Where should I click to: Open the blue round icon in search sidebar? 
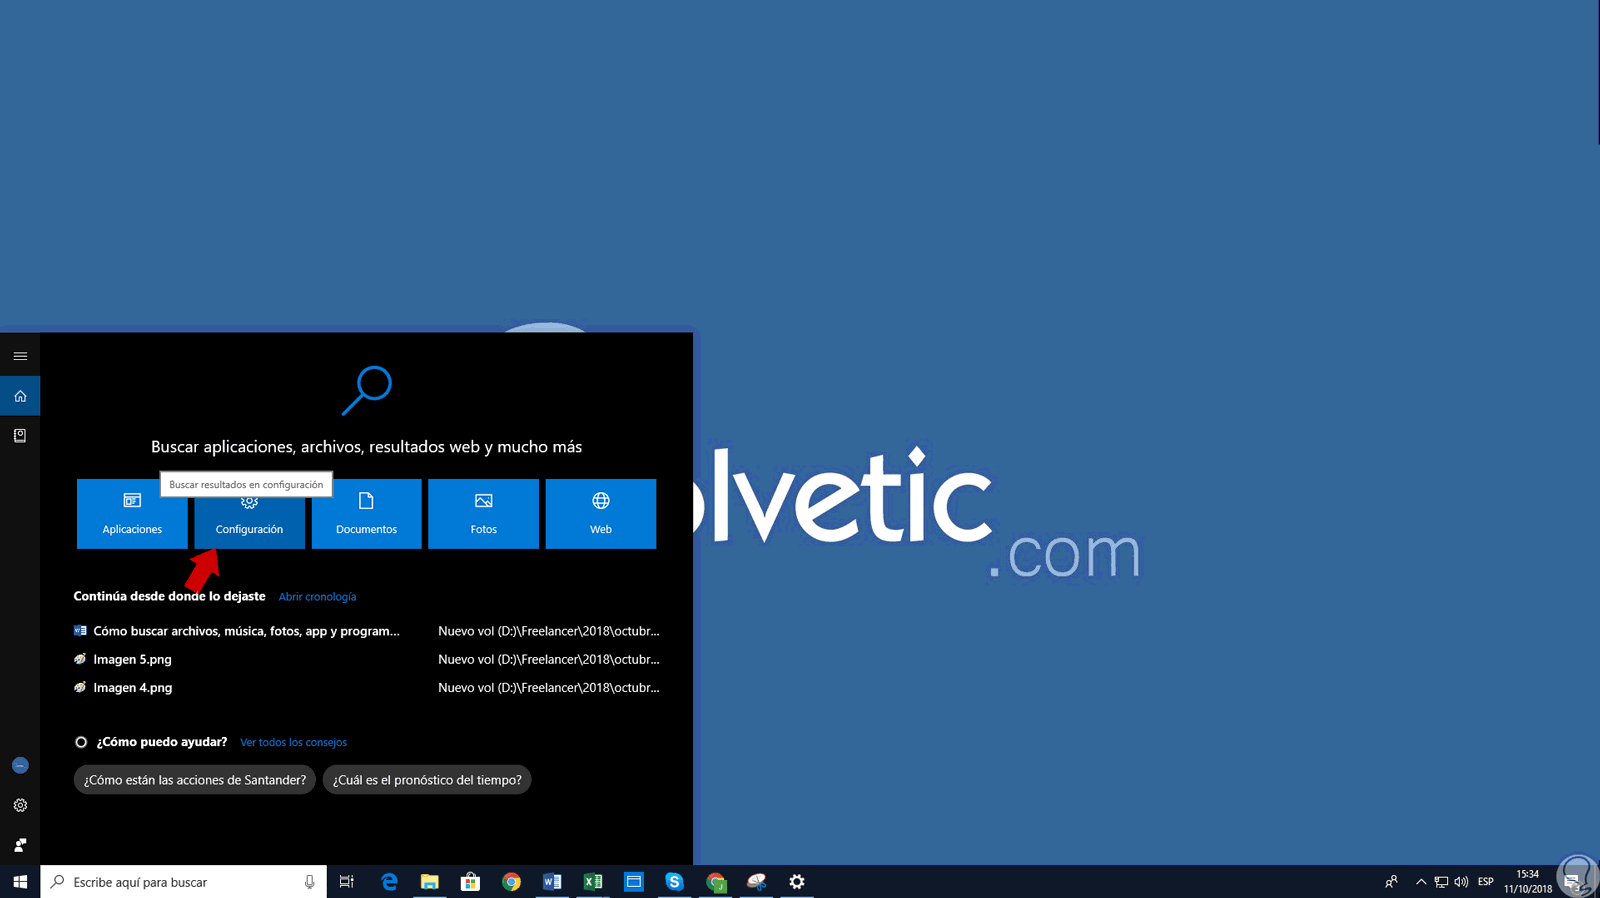pyautogui.click(x=20, y=765)
